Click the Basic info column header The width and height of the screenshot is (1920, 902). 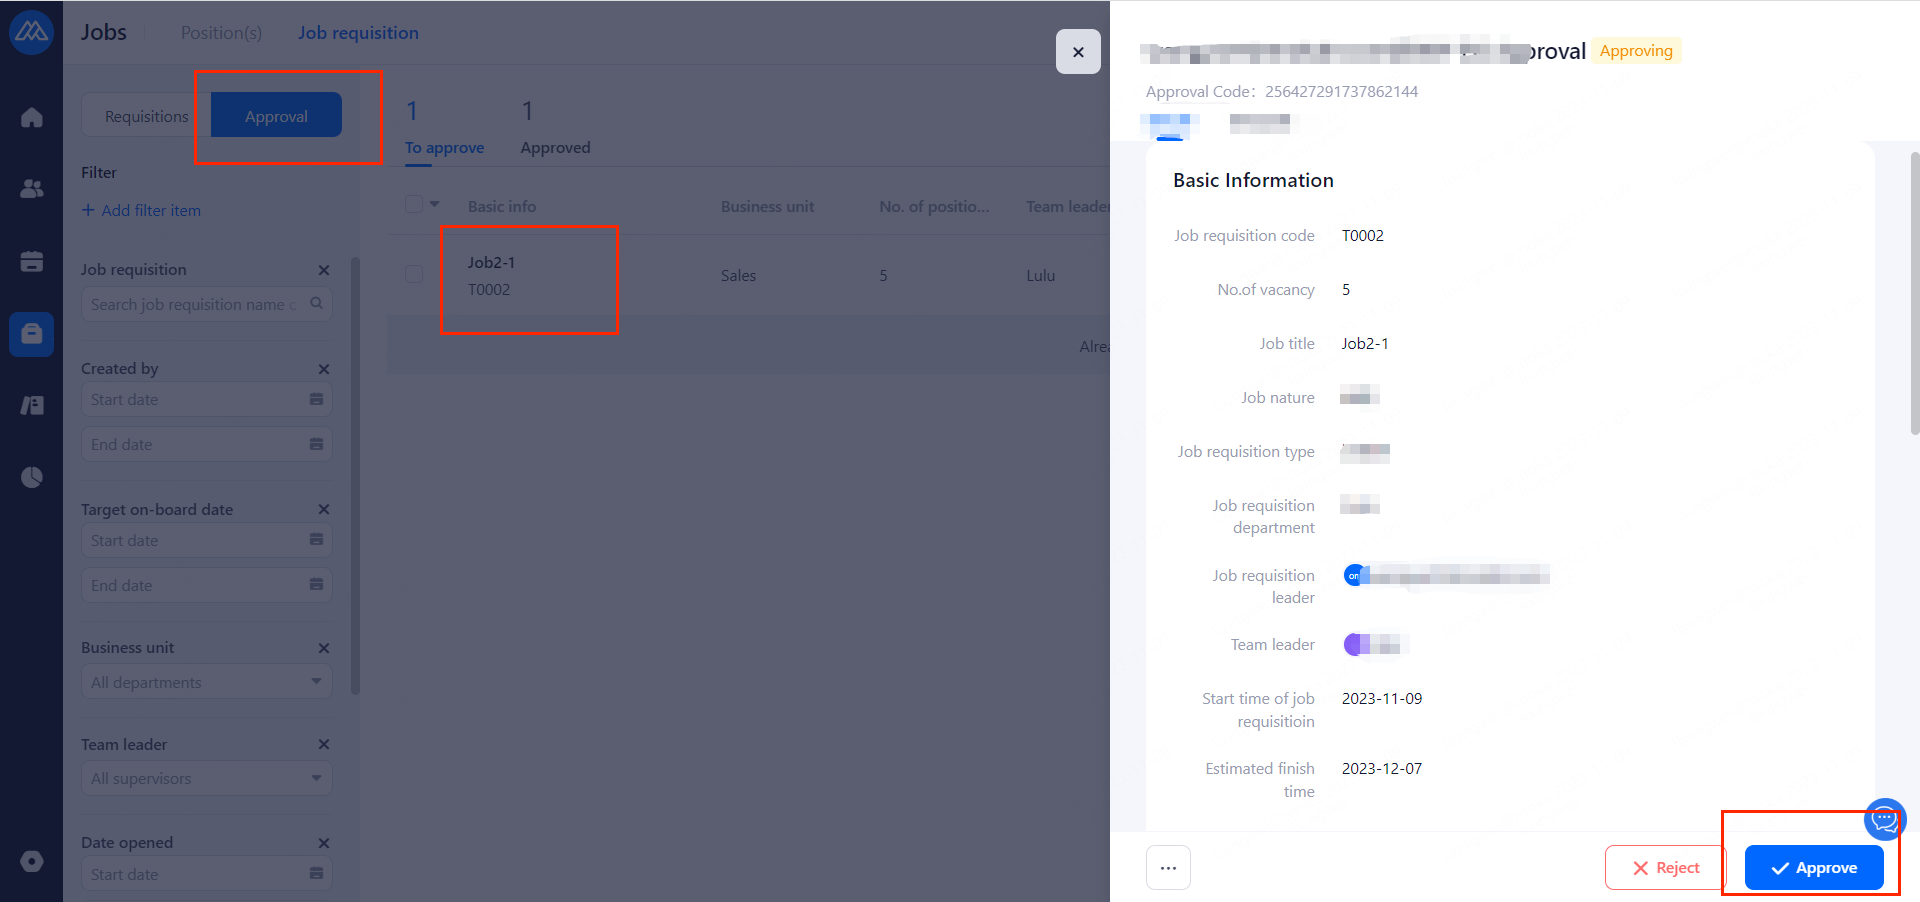tap(502, 207)
